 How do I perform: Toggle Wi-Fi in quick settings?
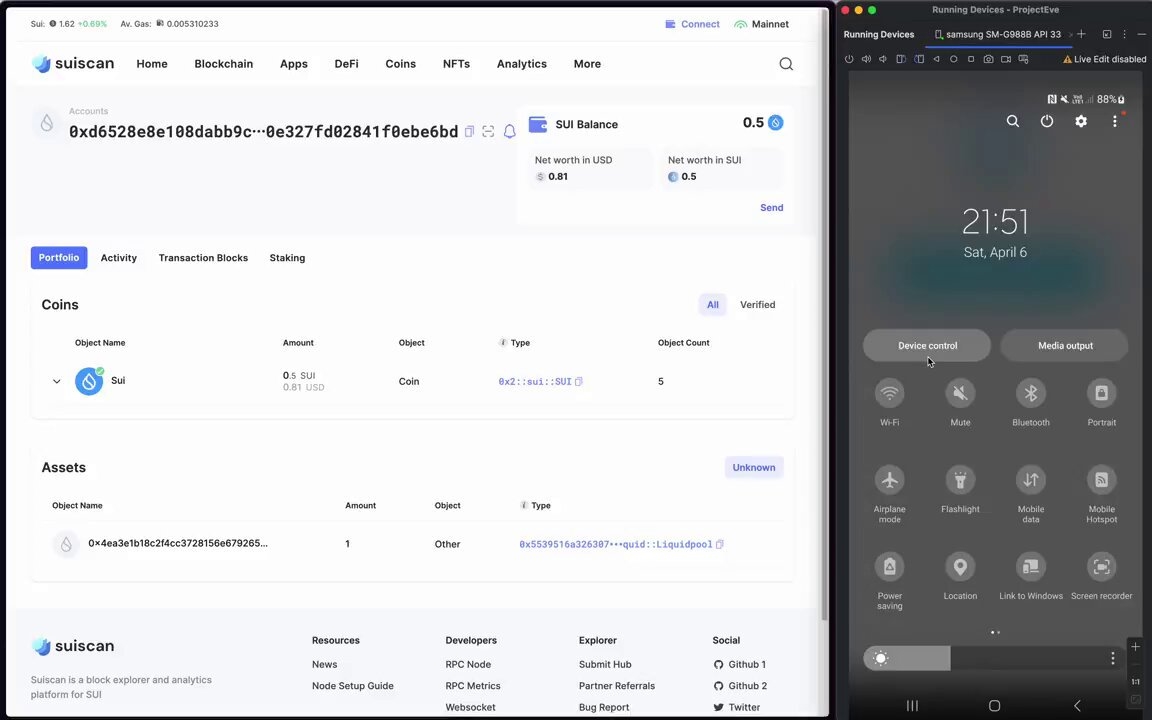click(x=889, y=393)
